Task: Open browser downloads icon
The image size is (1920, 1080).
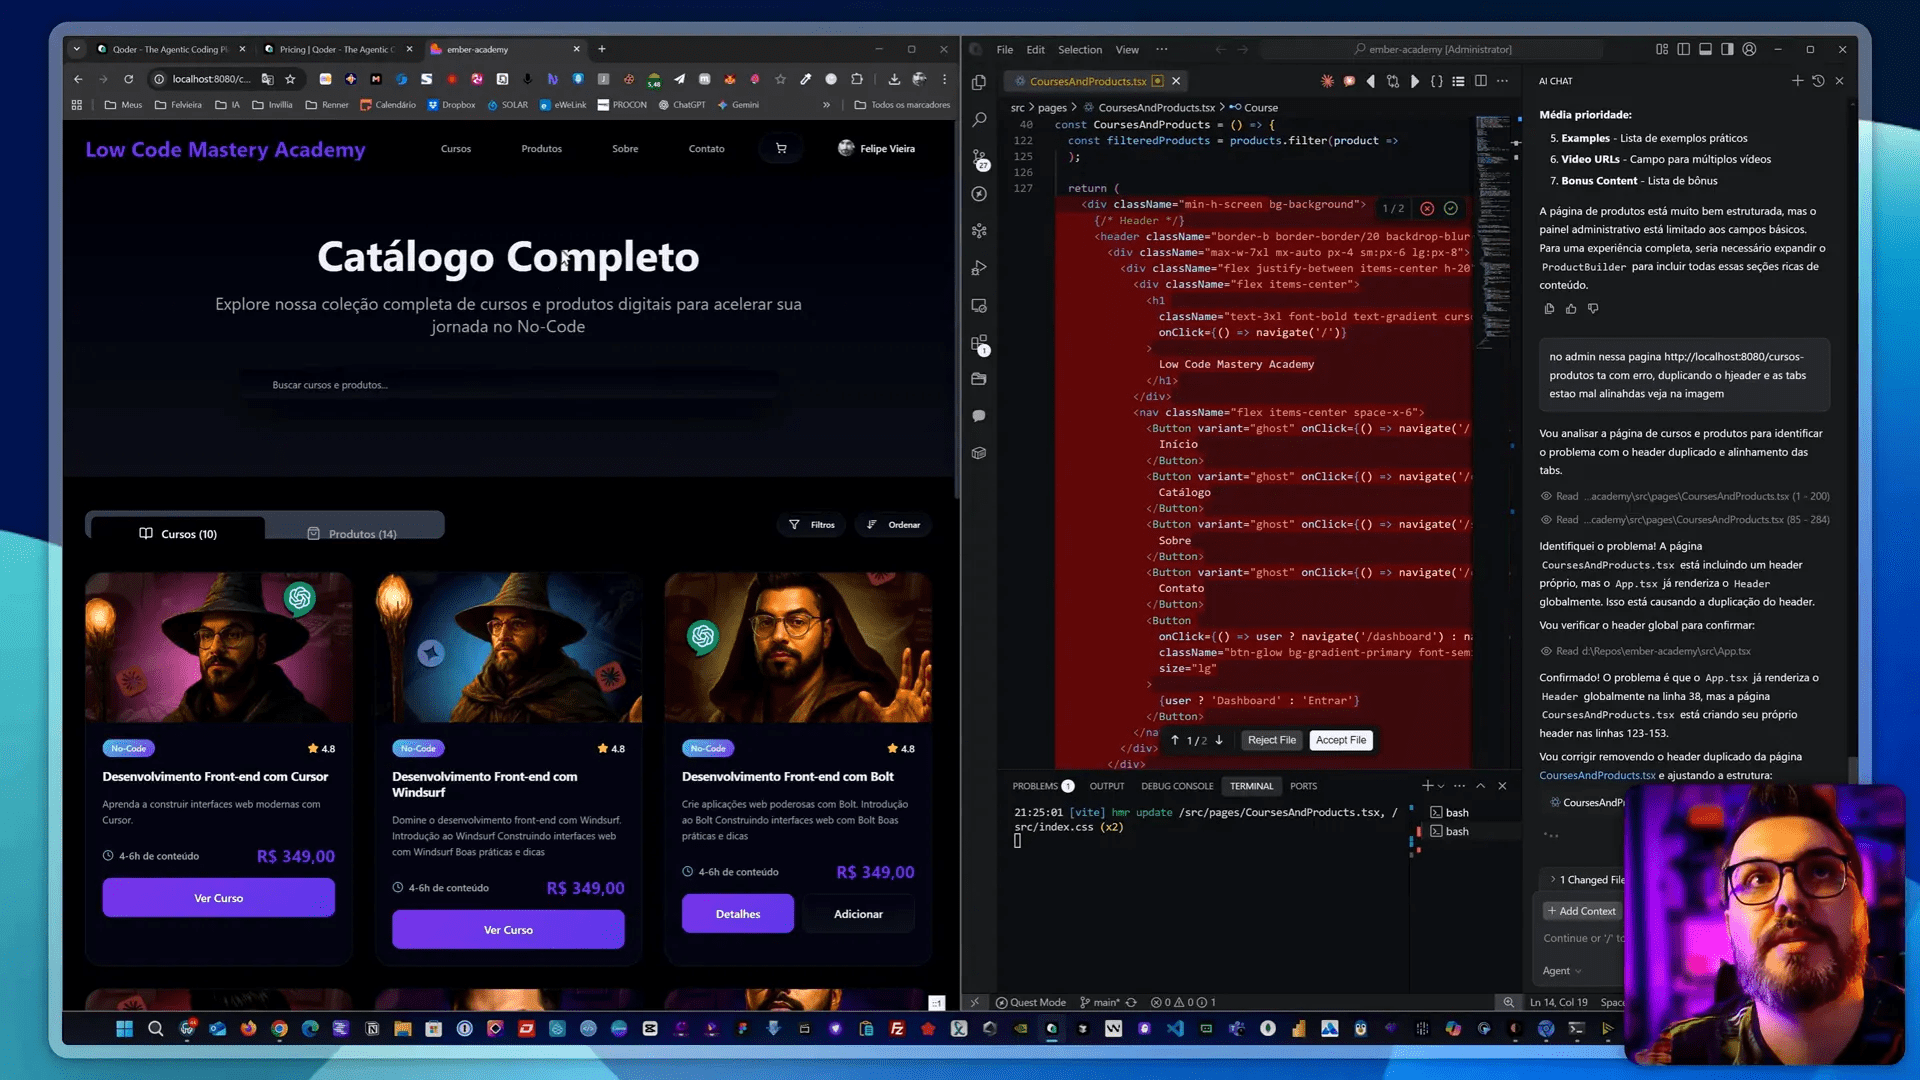Action: click(x=894, y=79)
